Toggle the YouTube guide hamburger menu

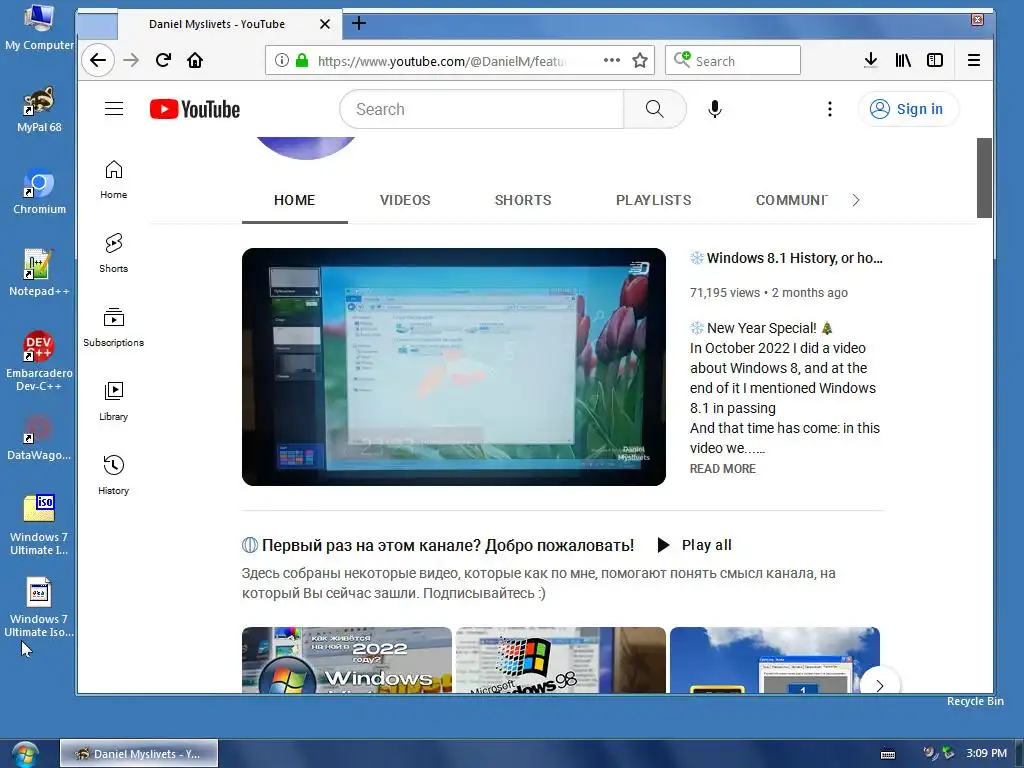coord(114,108)
